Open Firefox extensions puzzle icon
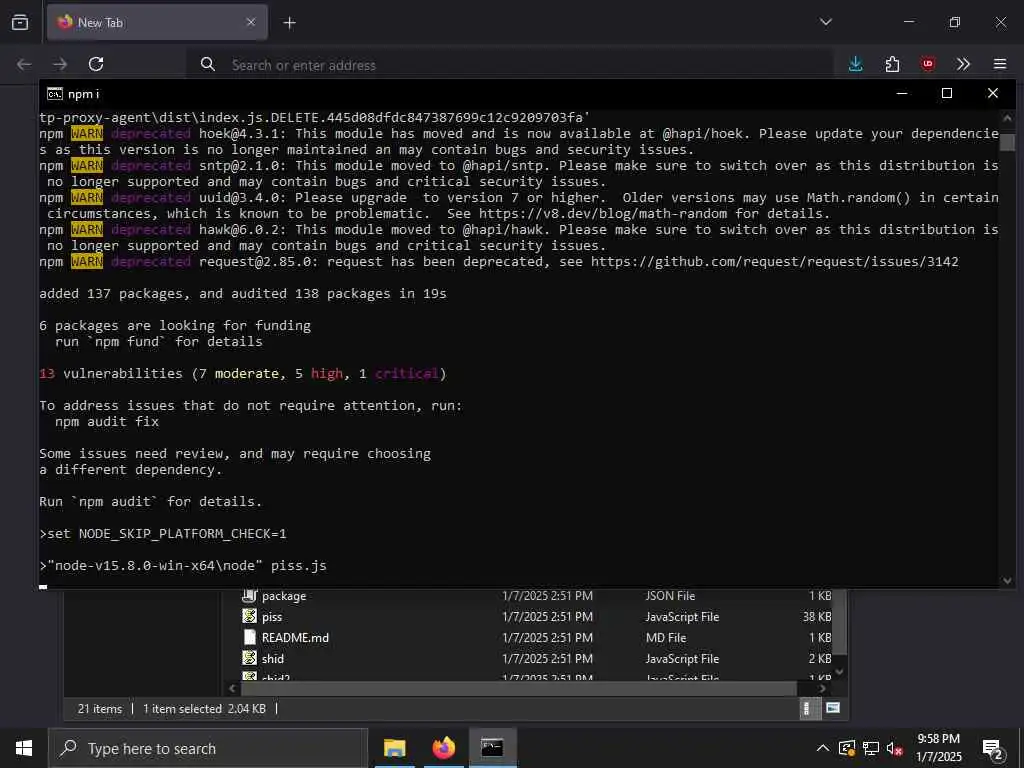1024x768 pixels. (892, 64)
